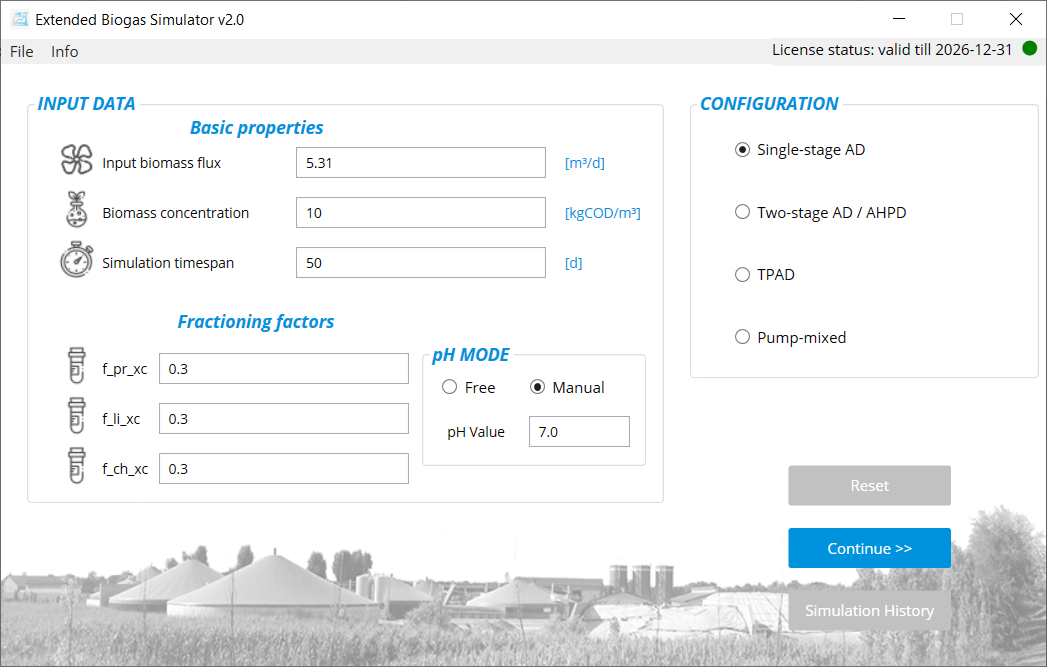Click the f_pr_xc value field

click(284, 369)
